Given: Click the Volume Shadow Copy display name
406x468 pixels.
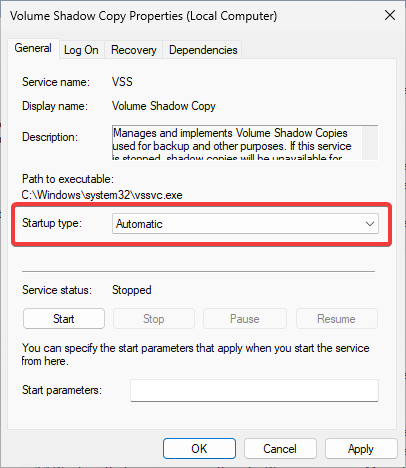Looking at the screenshot, I should coord(164,106).
